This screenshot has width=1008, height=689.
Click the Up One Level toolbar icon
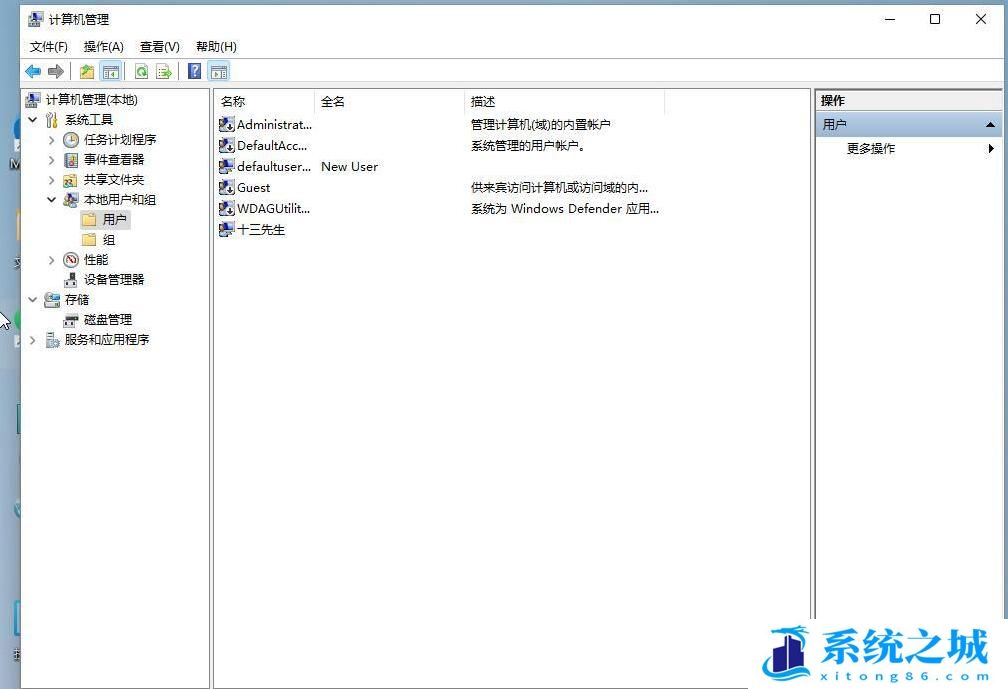(87, 71)
